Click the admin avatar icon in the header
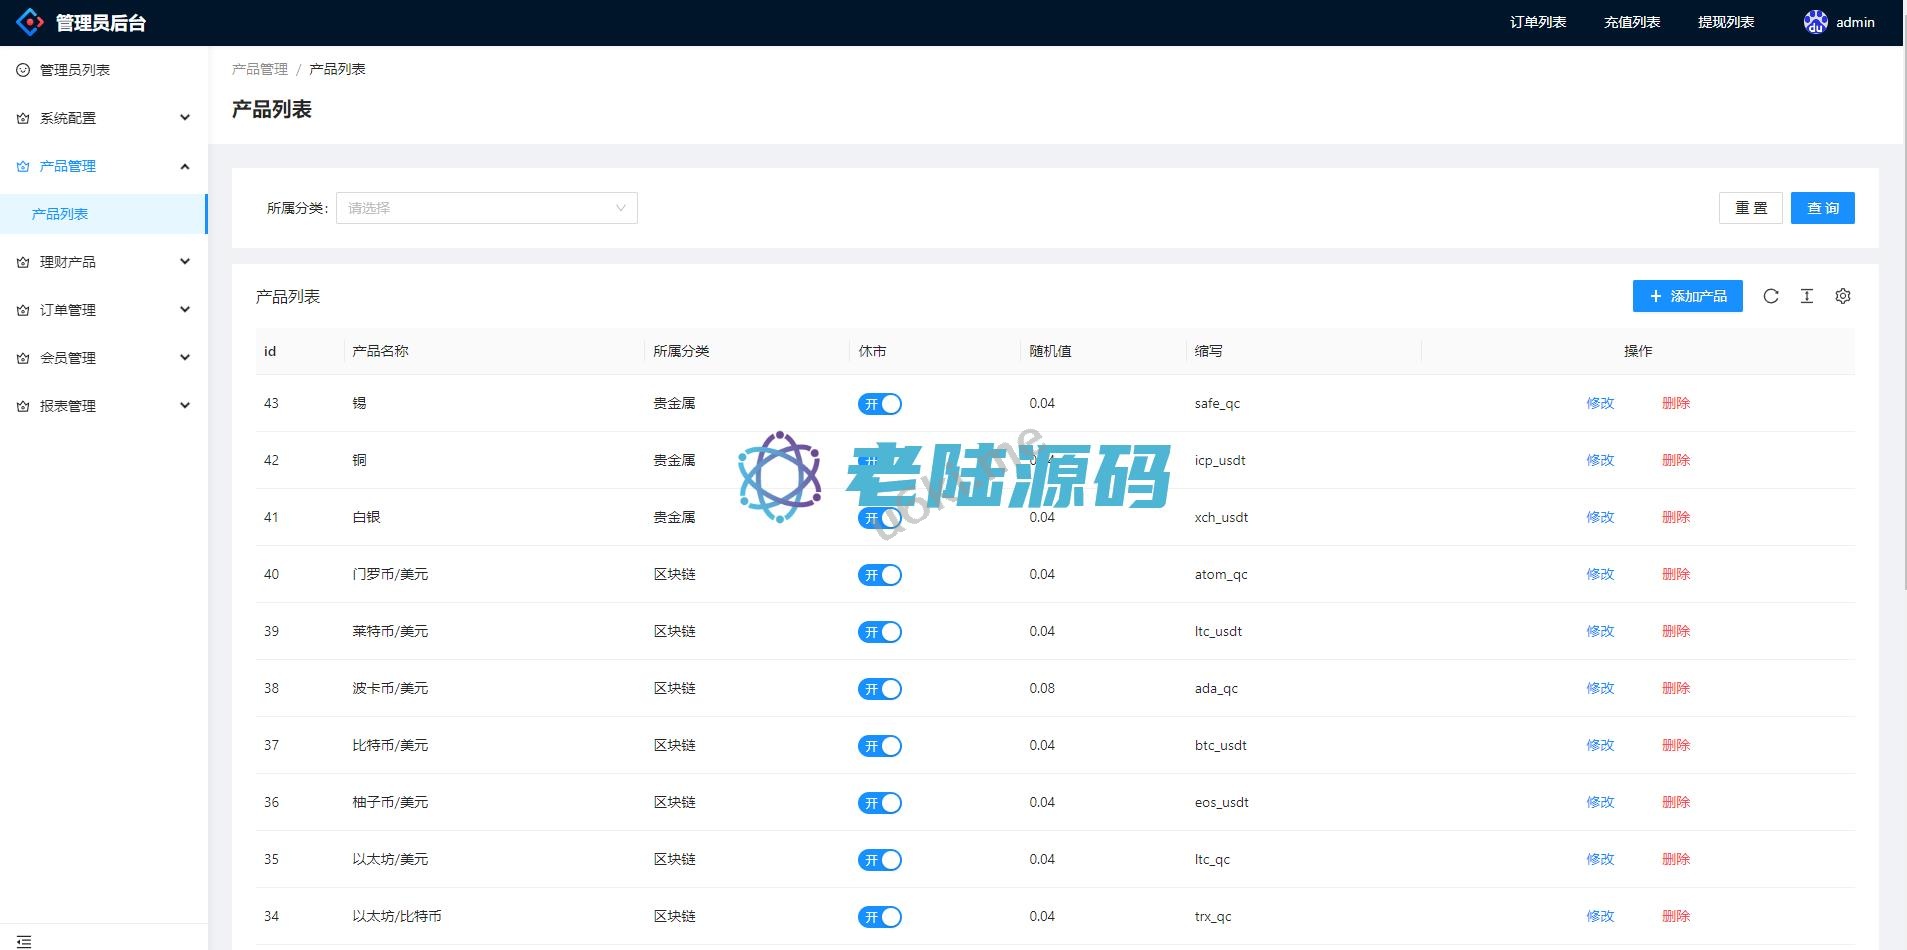Image resolution: width=1907 pixels, height=950 pixels. 1815,22
